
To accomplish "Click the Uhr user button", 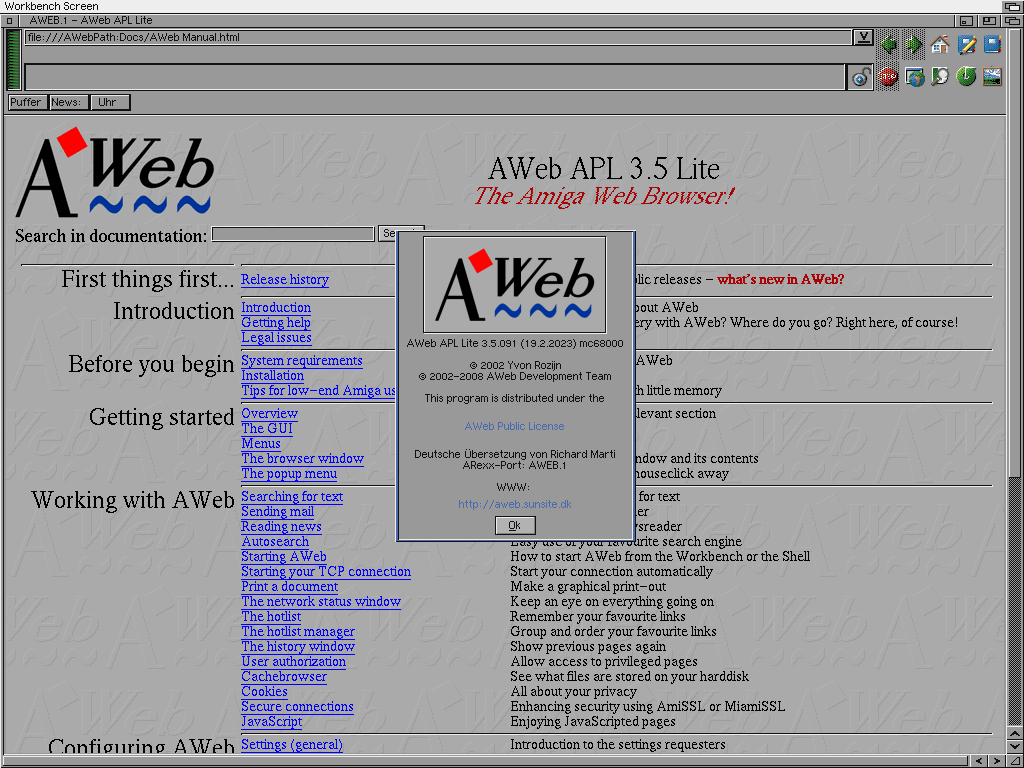I will pos(110,103).
